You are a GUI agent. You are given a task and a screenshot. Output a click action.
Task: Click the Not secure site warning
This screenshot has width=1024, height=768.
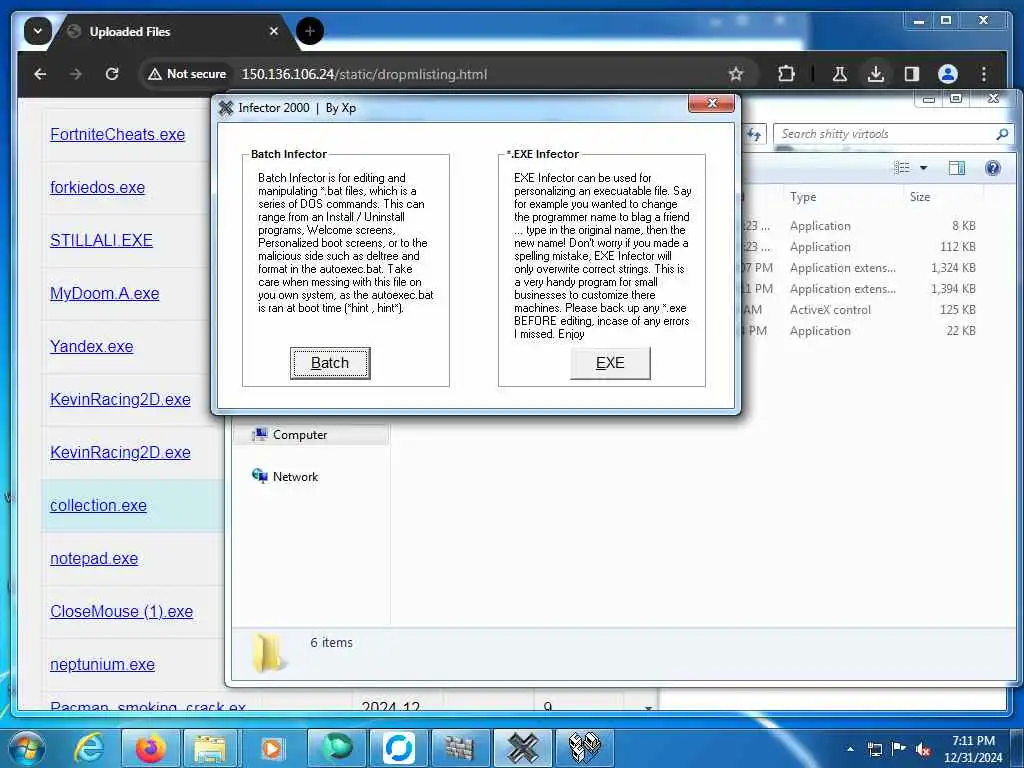click(187, 74)
